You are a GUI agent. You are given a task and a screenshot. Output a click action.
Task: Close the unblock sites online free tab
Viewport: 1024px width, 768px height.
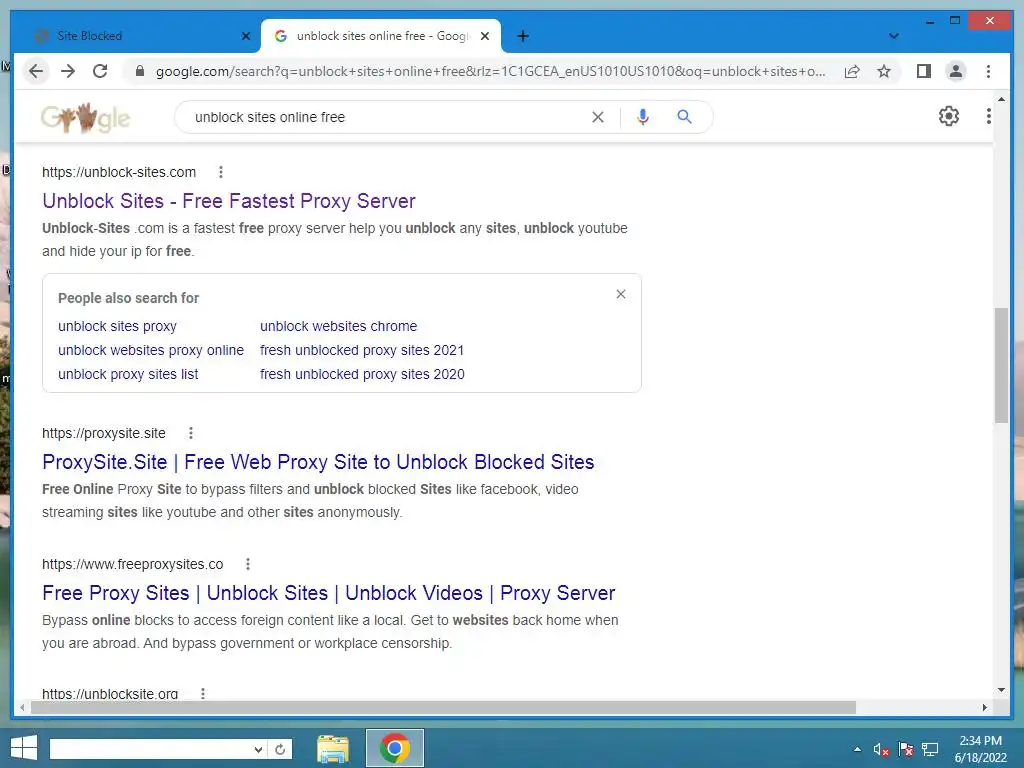click(485, 36)
